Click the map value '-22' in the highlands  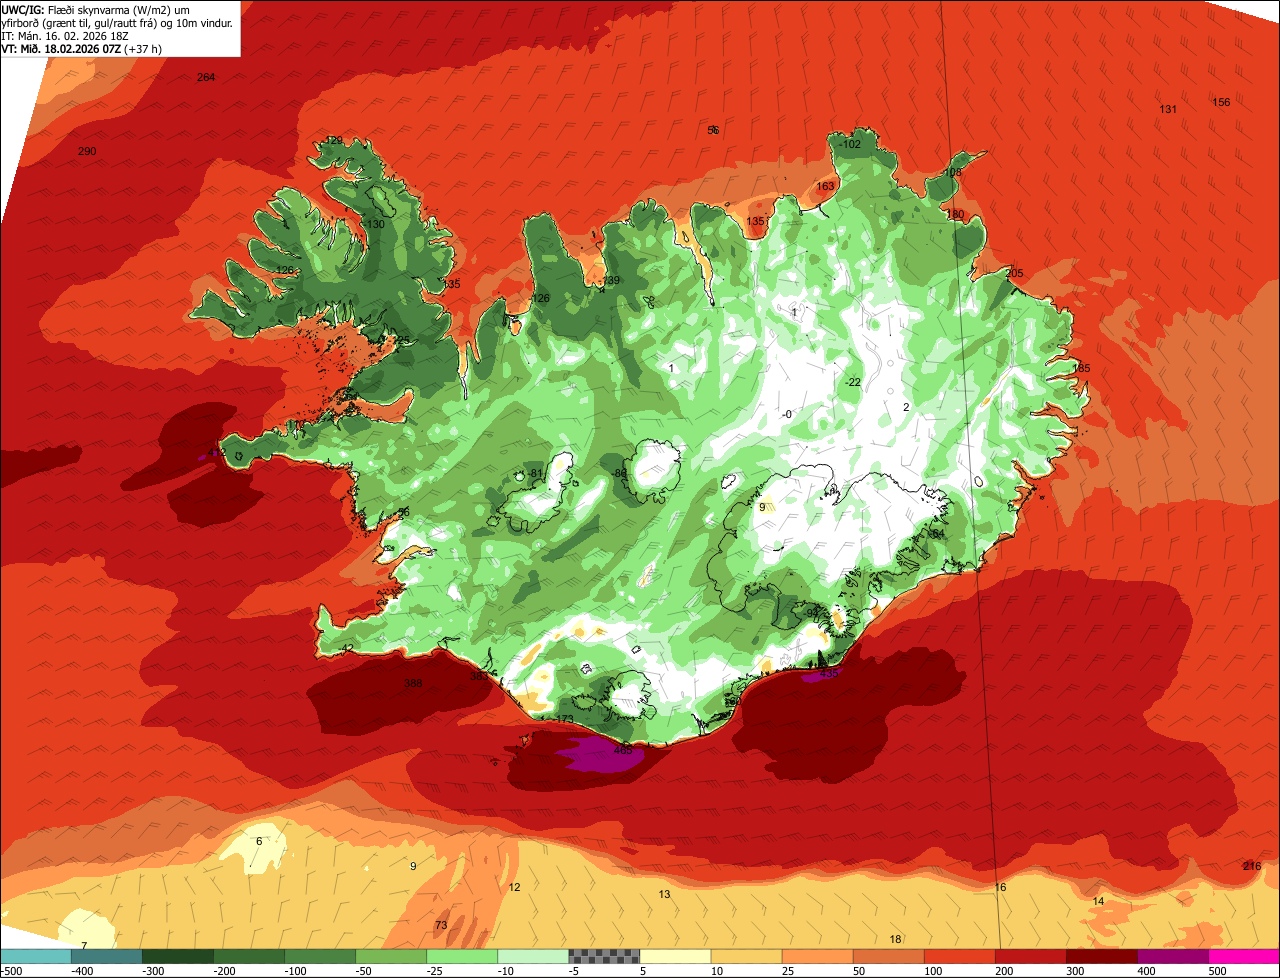(853, 383)
